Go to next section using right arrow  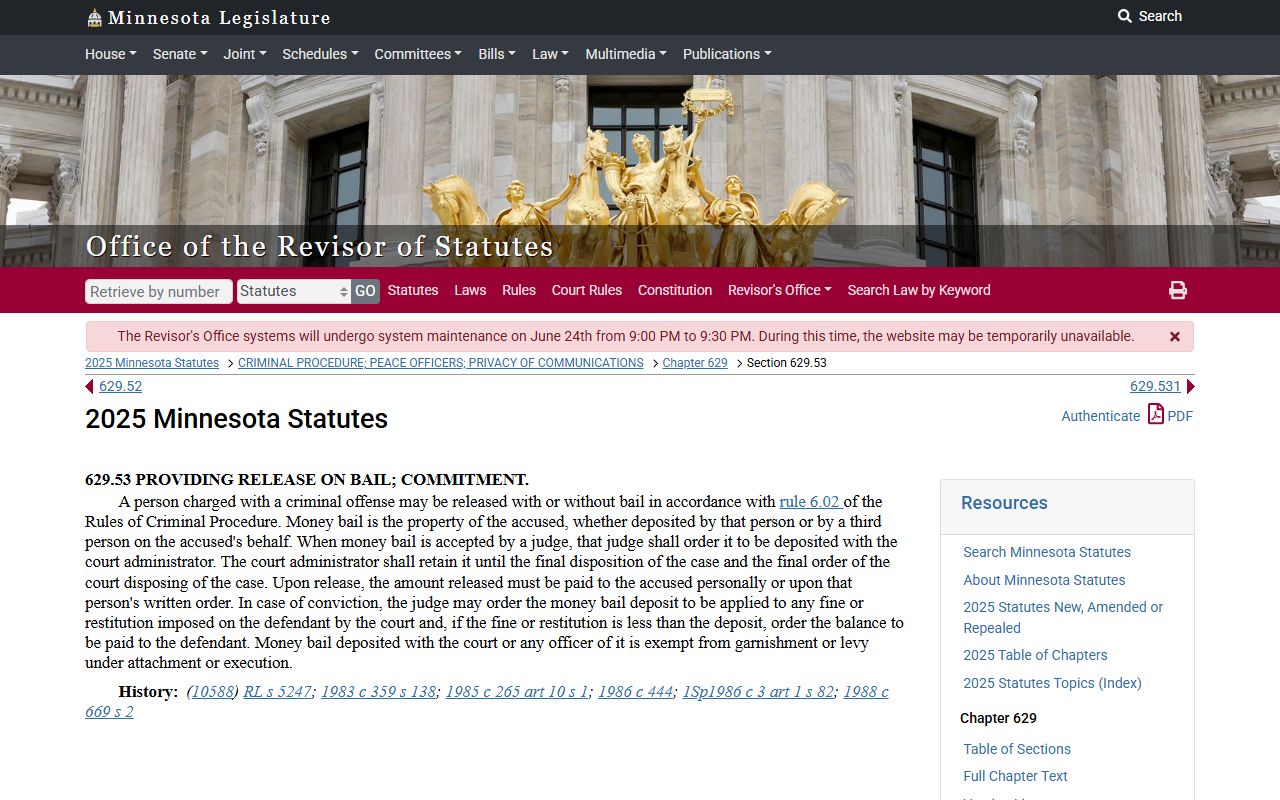pos(1190,387)
